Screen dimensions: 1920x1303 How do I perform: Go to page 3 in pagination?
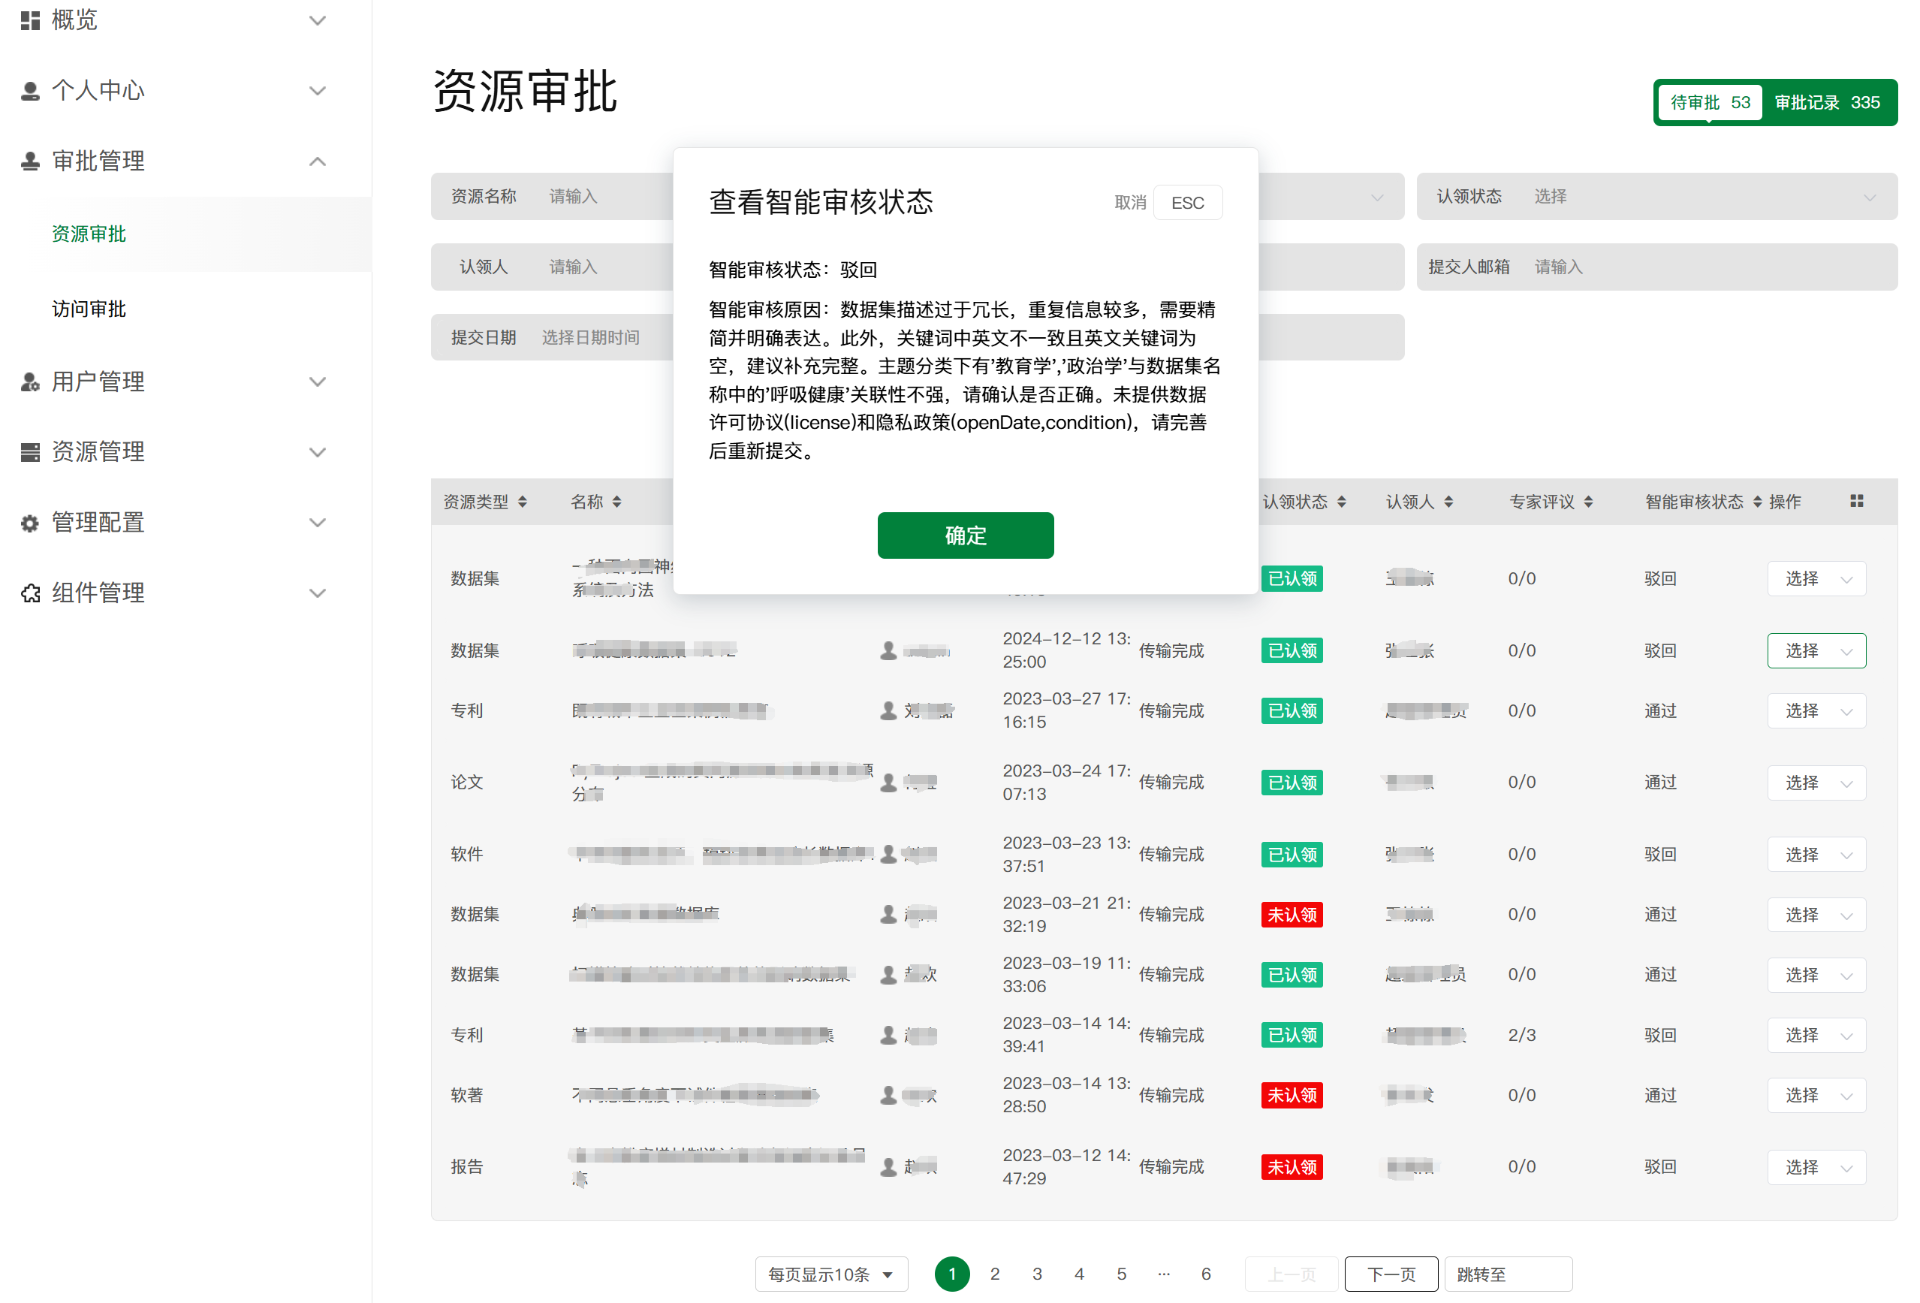pos(1037,1274)
